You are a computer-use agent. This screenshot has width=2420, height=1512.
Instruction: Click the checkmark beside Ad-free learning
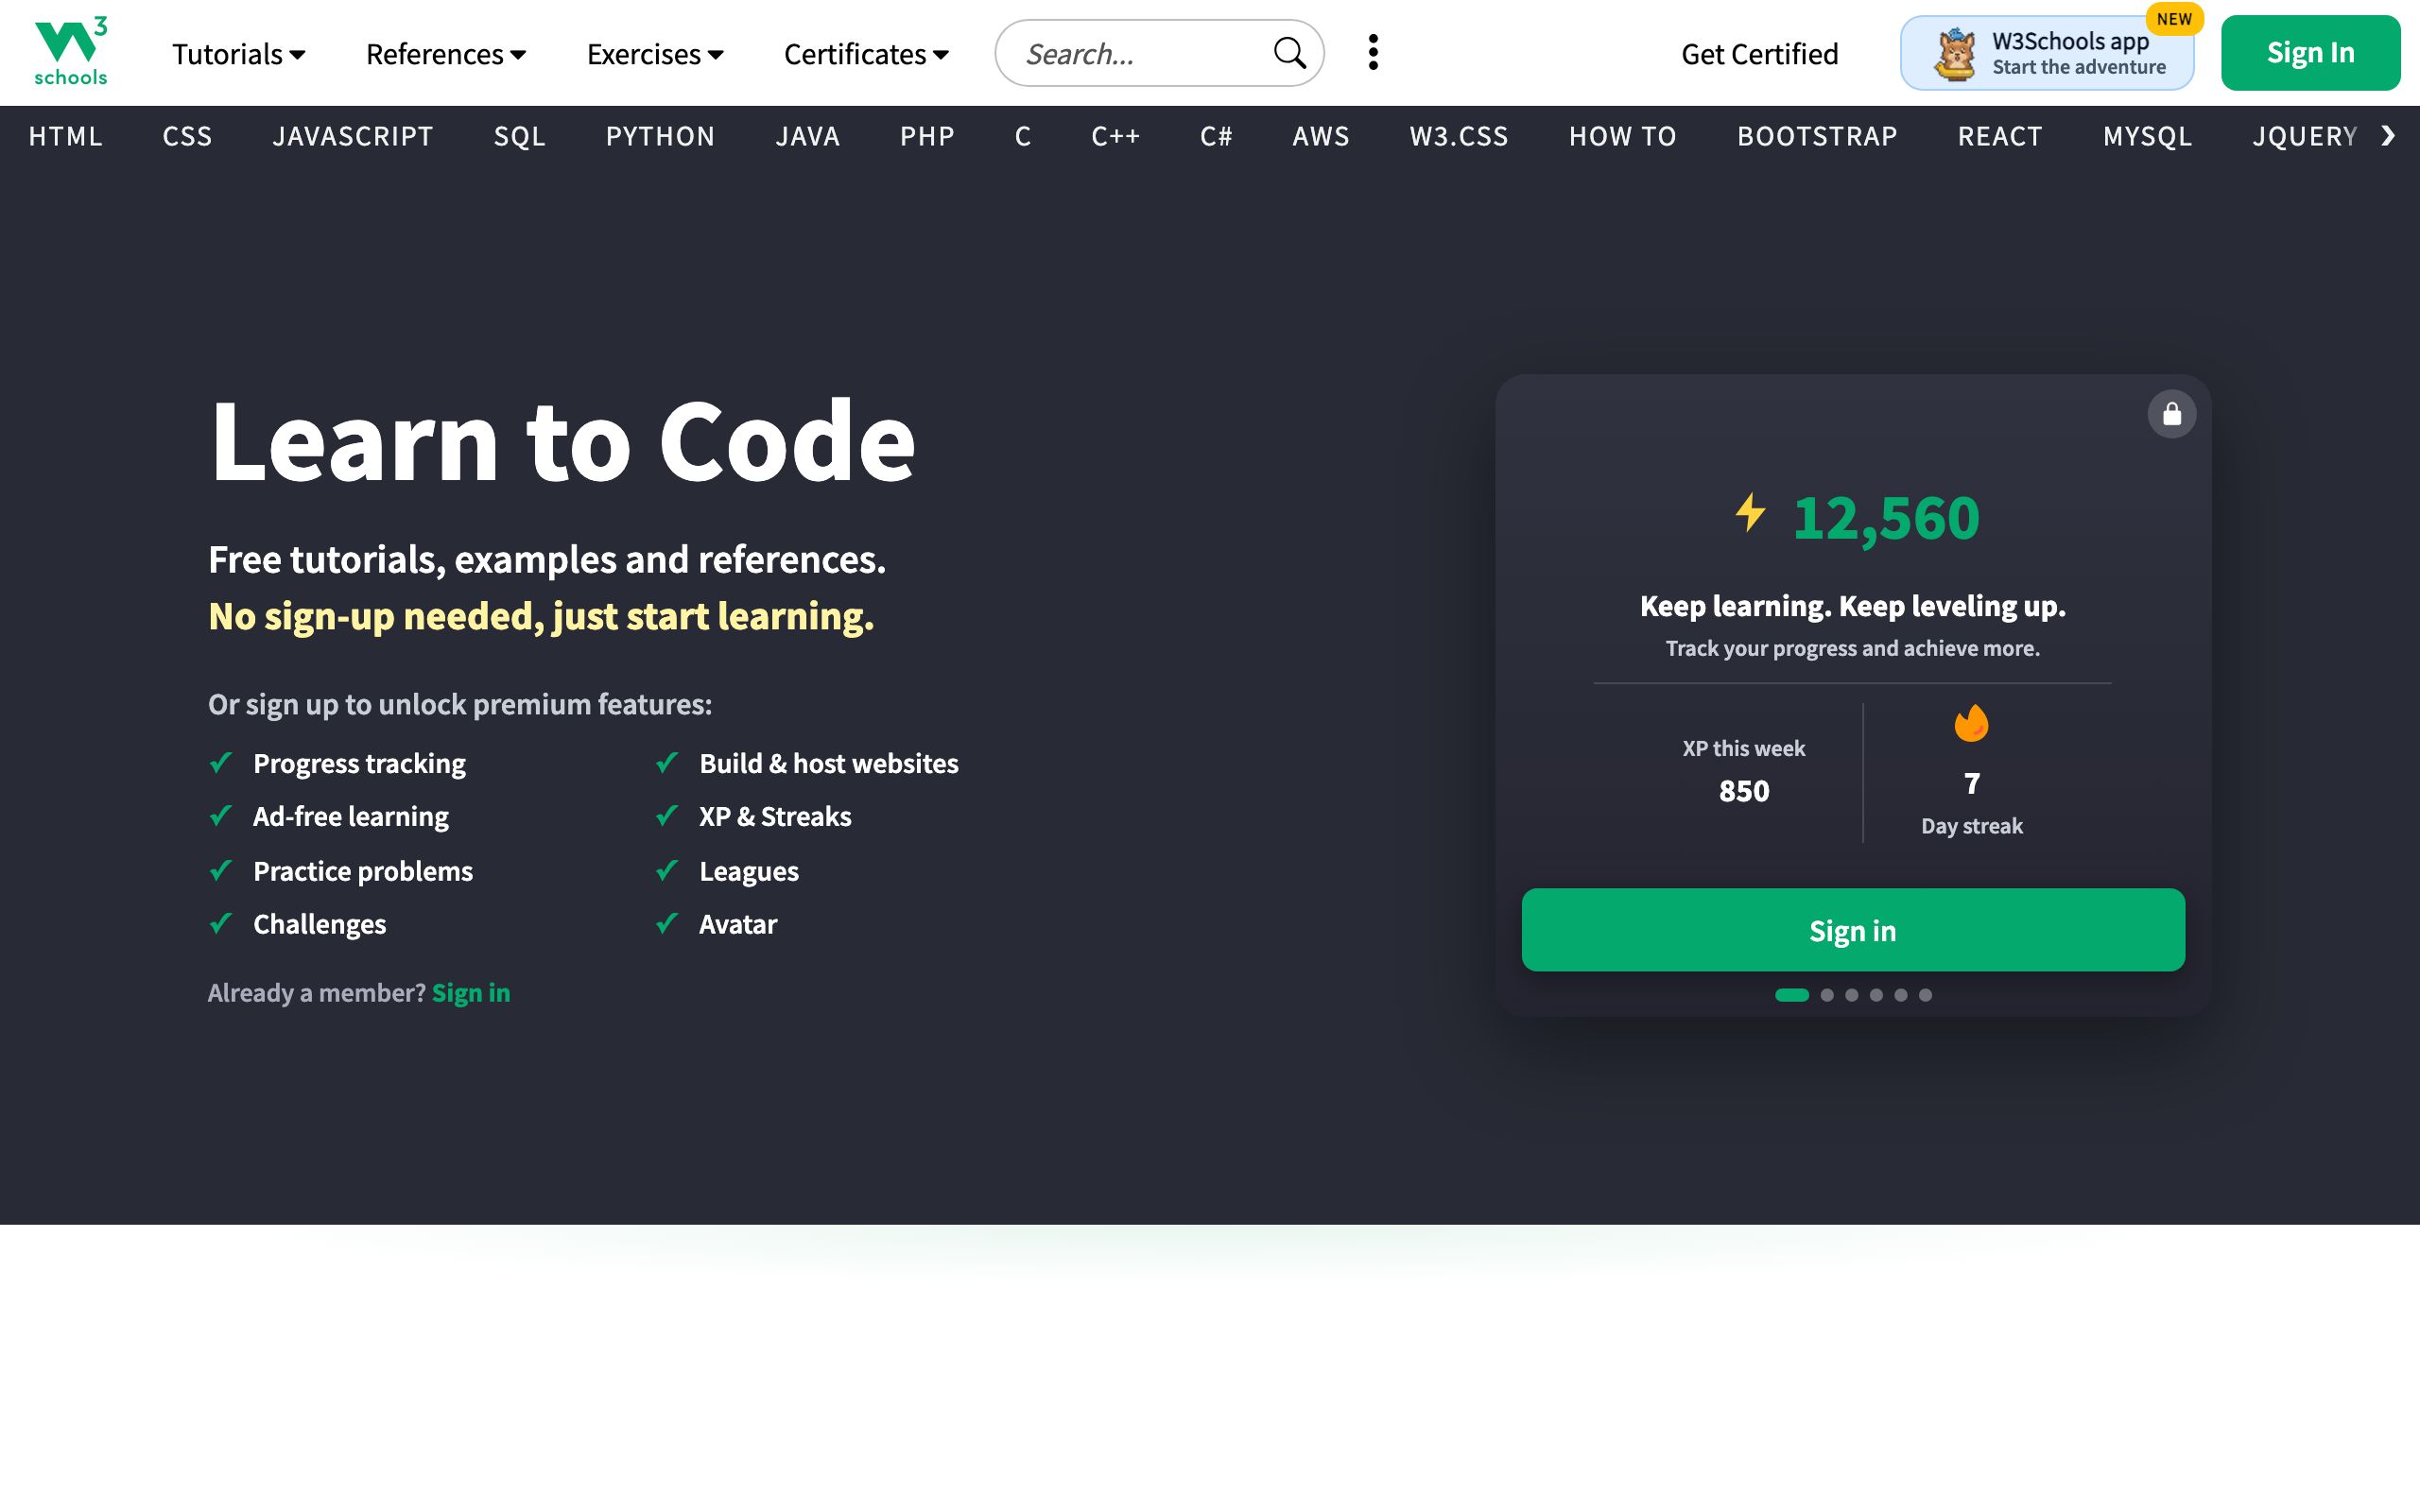tap(221, 816)
